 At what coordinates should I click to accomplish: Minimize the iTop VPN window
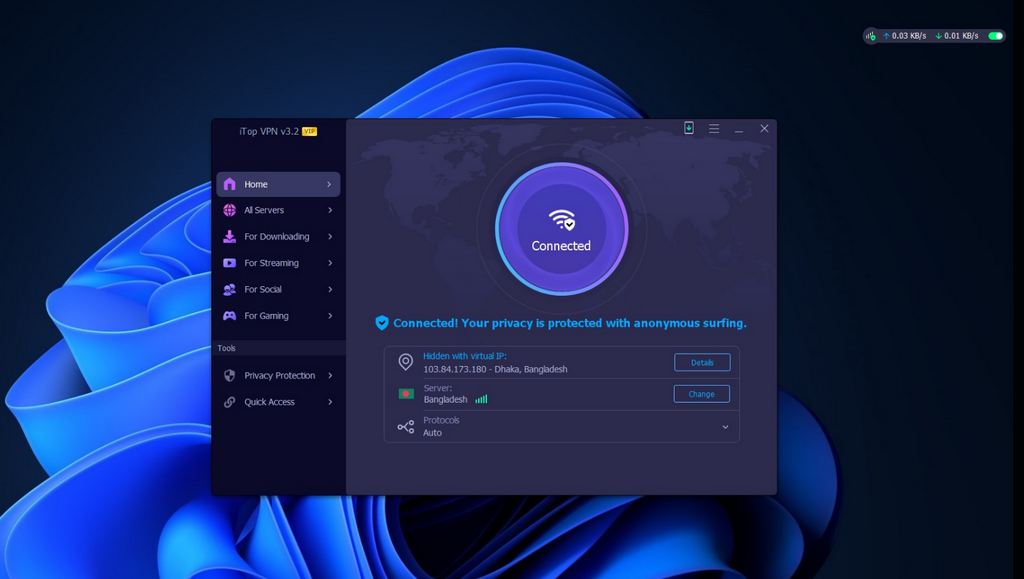coord(739,129)
